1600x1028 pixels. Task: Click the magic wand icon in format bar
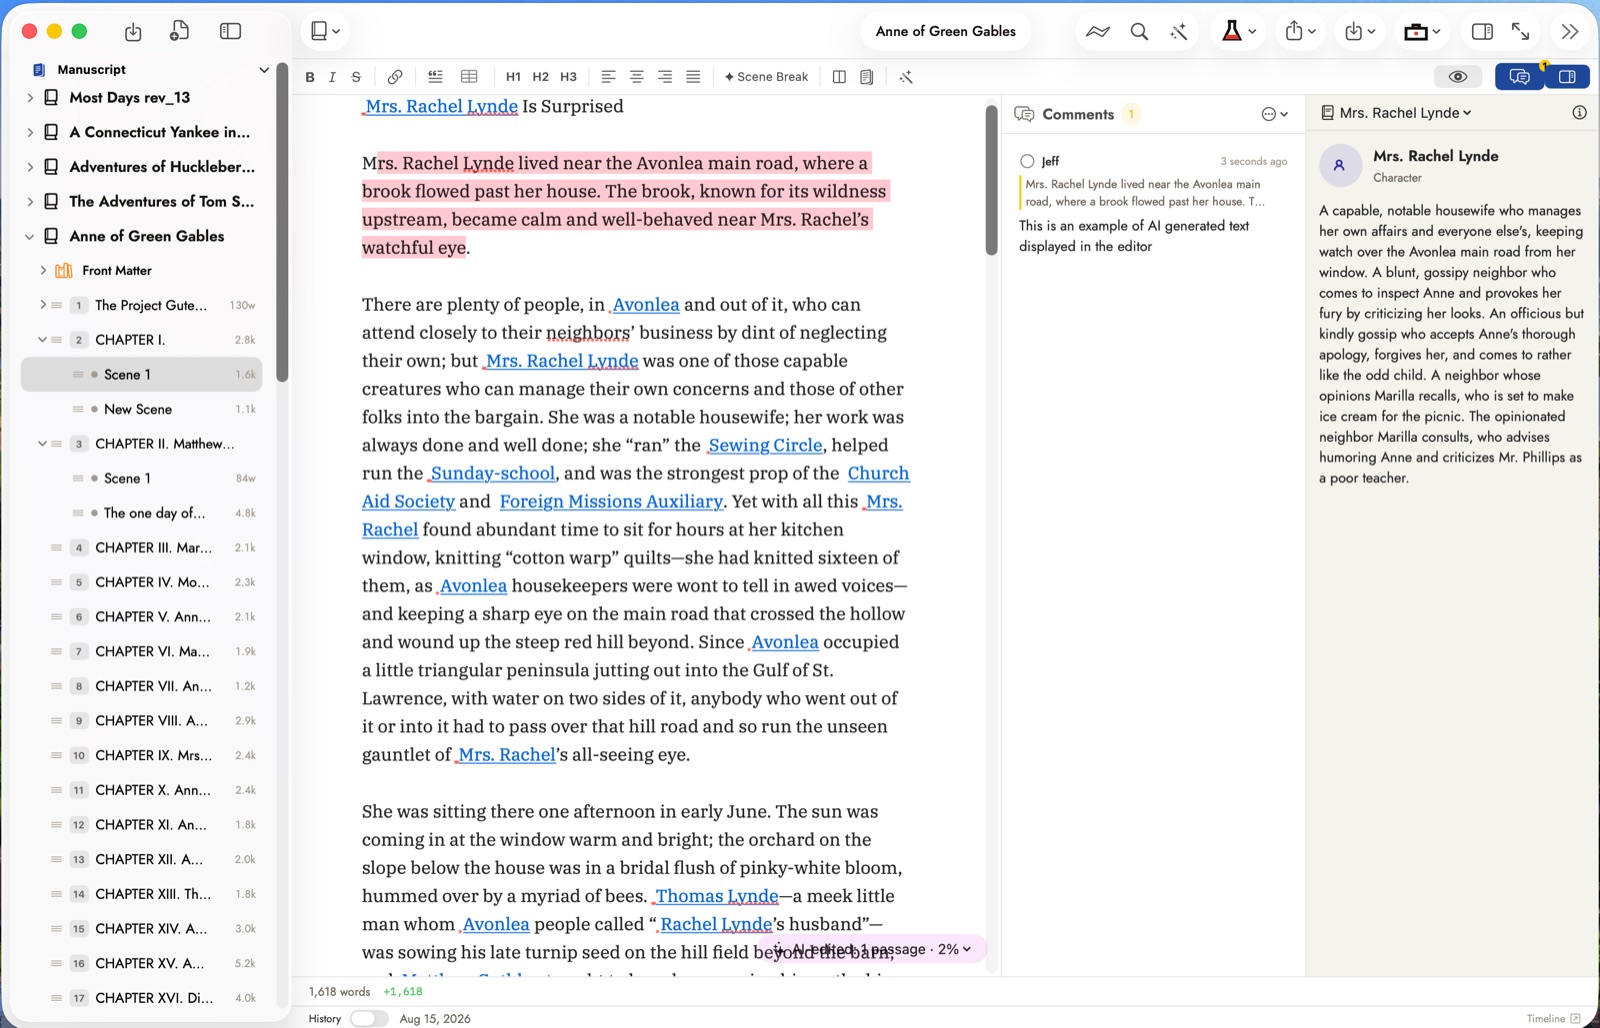click(x=906, y=77)
